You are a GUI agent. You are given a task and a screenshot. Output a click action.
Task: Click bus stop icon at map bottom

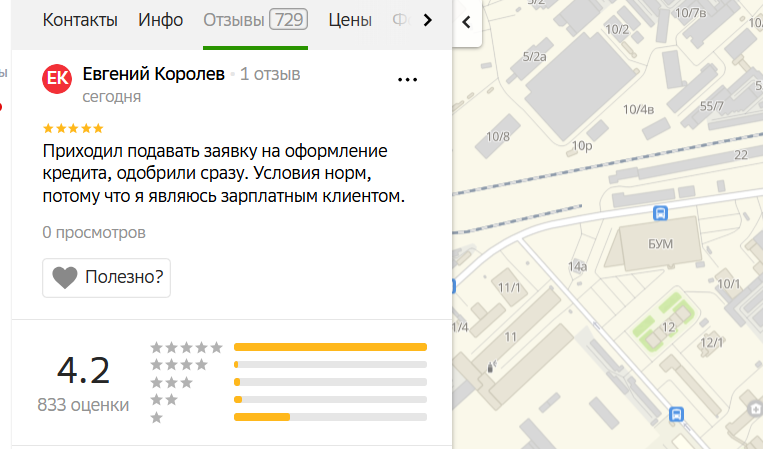(x=676, y=414)
